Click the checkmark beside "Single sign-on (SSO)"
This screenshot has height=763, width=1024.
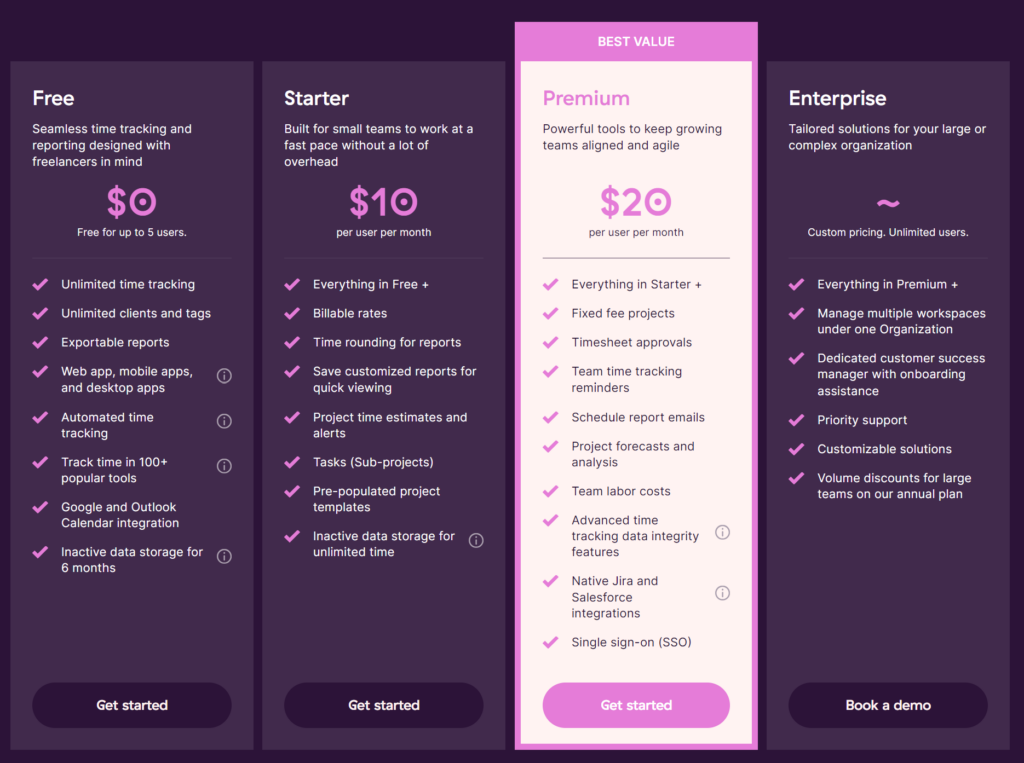[550, 642]
